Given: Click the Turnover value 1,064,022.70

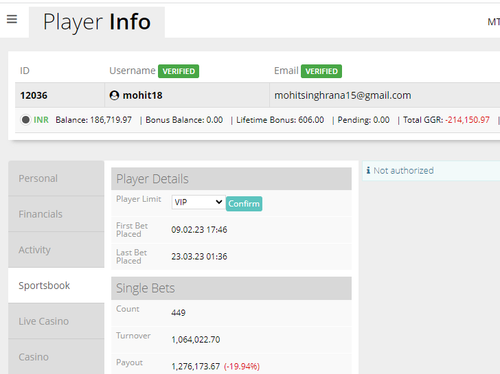Looking at the screenshot, I should tap(196, 340).
